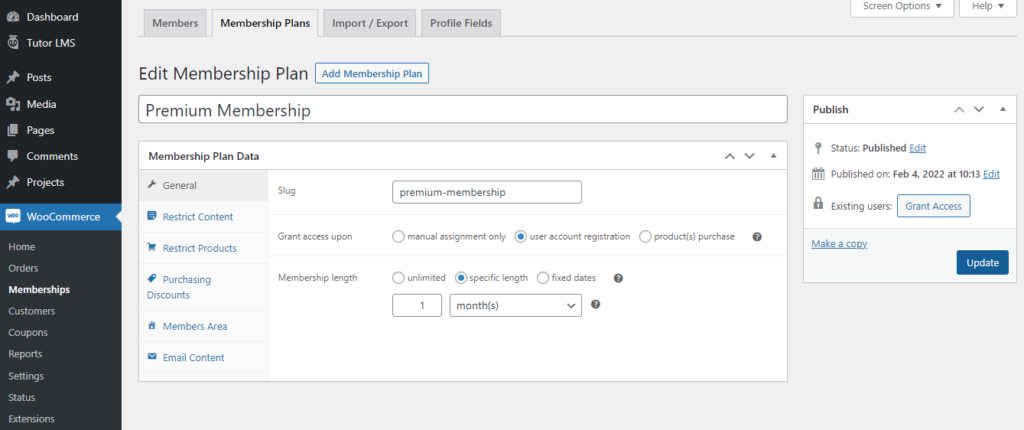Open WooCommerce Home submenu
Image resolution: width=1024 pixels, height=430 pixels.
(22, 247)
